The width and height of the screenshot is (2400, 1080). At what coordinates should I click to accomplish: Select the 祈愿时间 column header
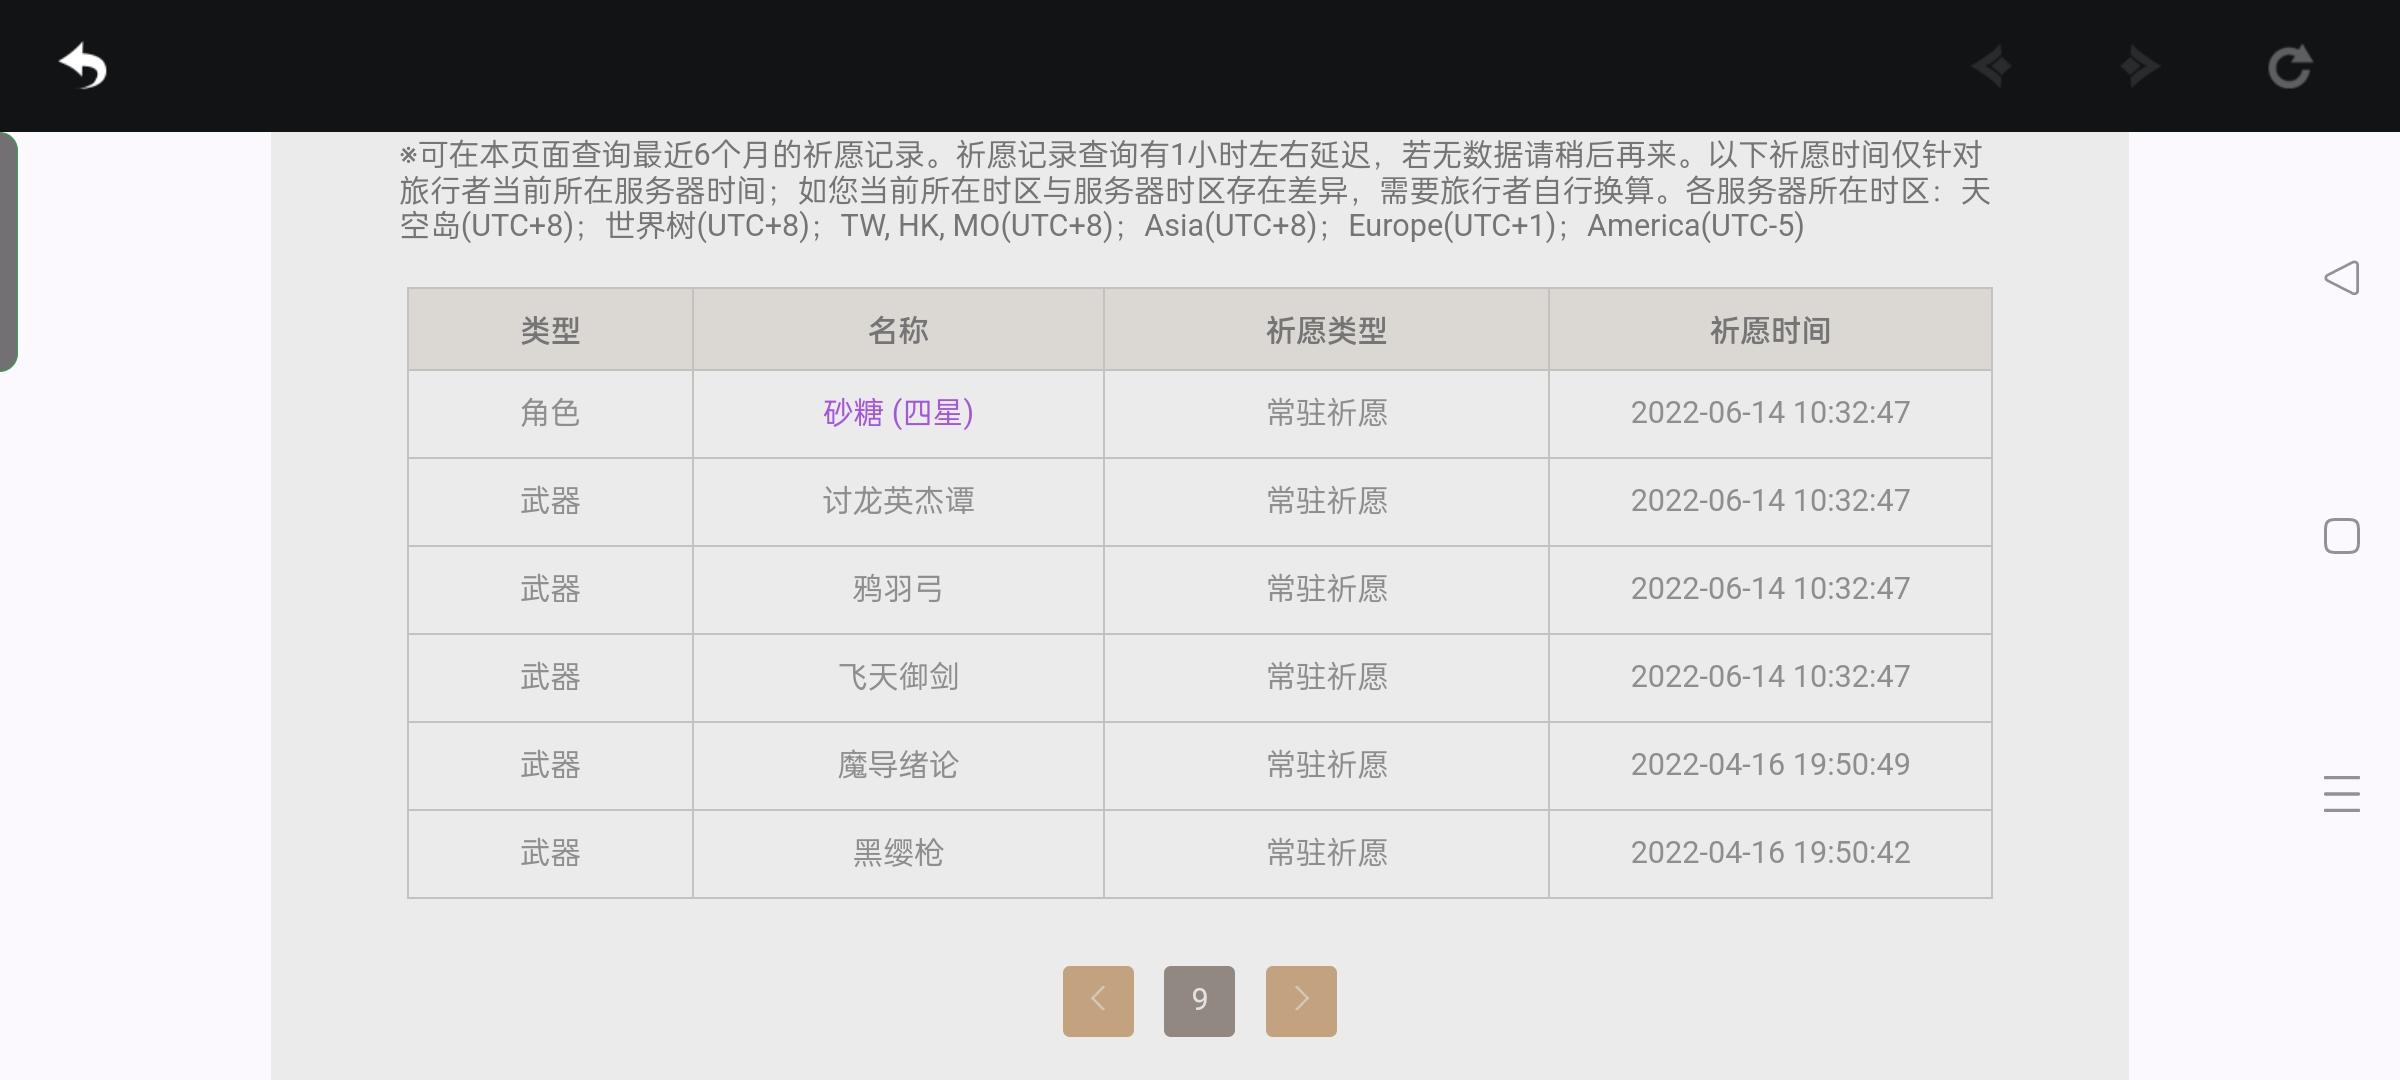pos(1770,330)
